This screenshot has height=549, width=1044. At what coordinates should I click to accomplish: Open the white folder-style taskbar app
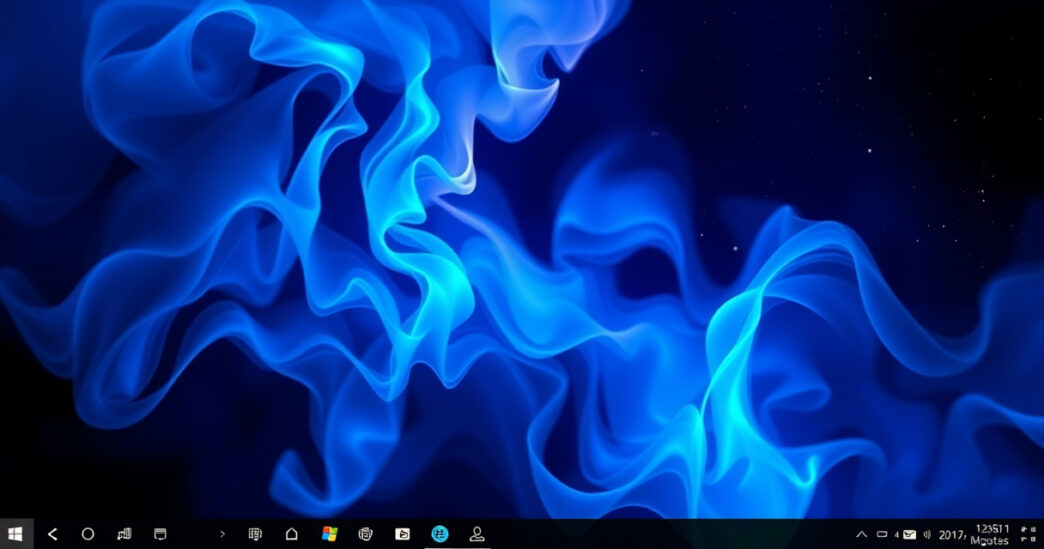[402, 534]
